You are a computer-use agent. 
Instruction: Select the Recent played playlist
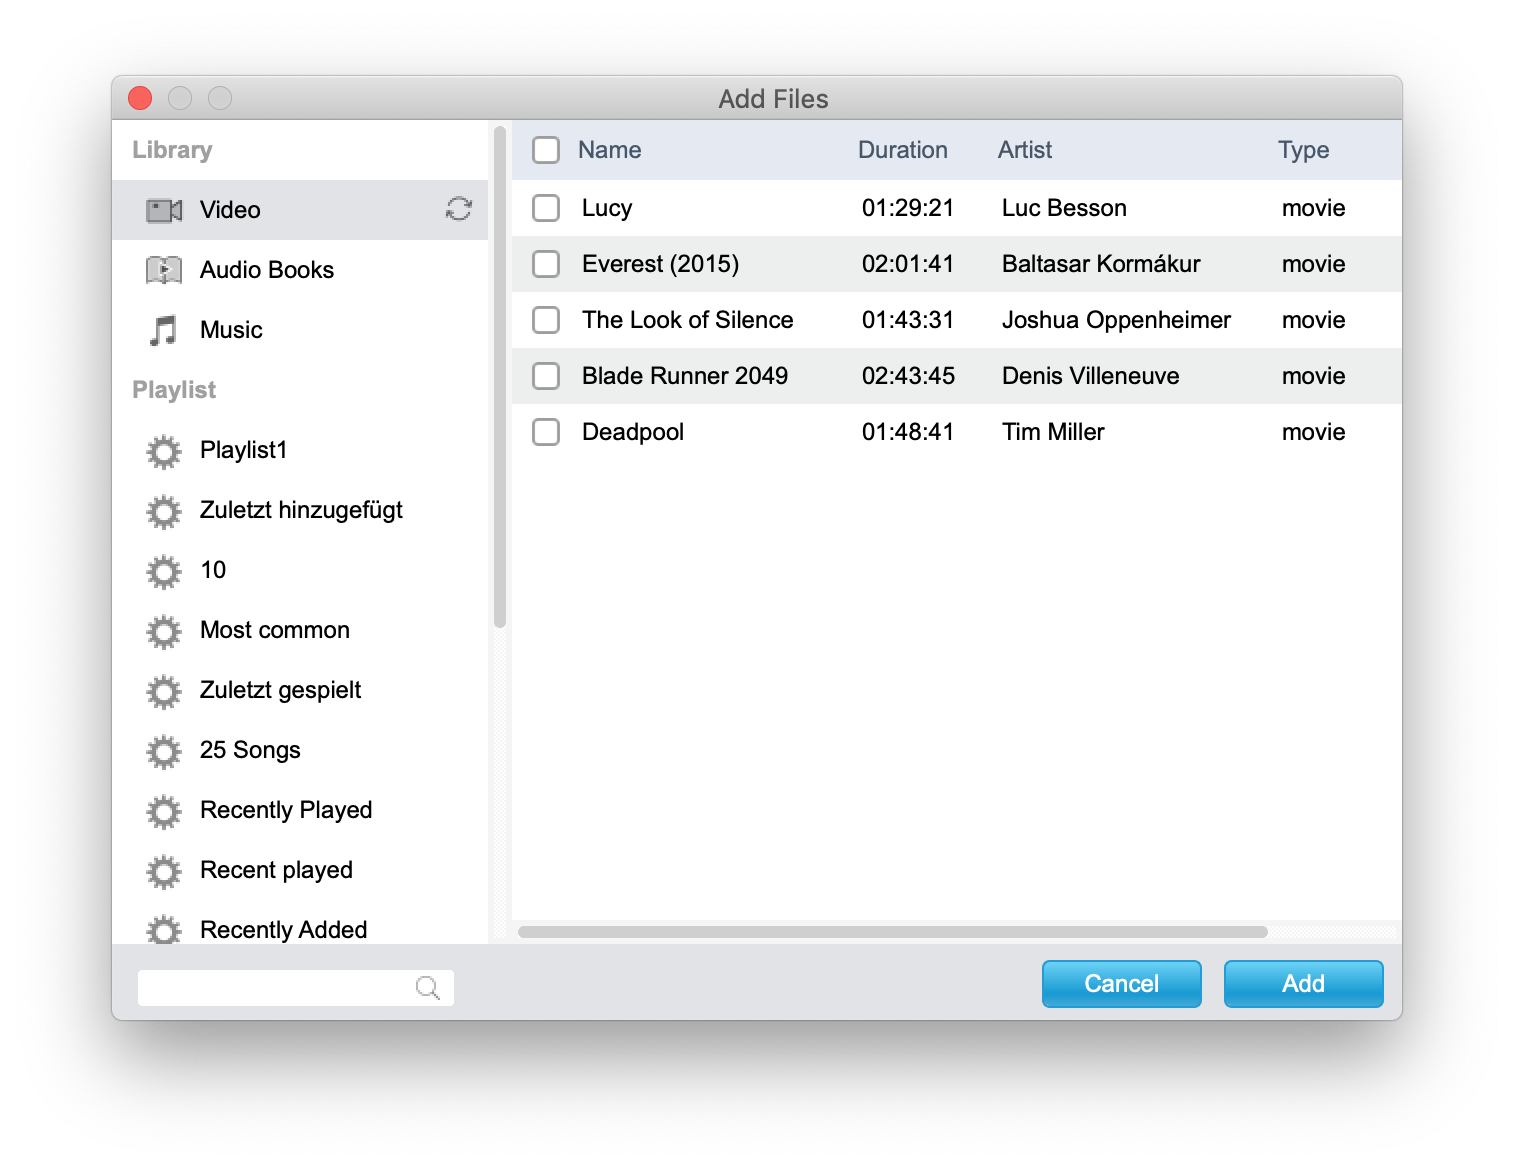(x=300, y=870)
